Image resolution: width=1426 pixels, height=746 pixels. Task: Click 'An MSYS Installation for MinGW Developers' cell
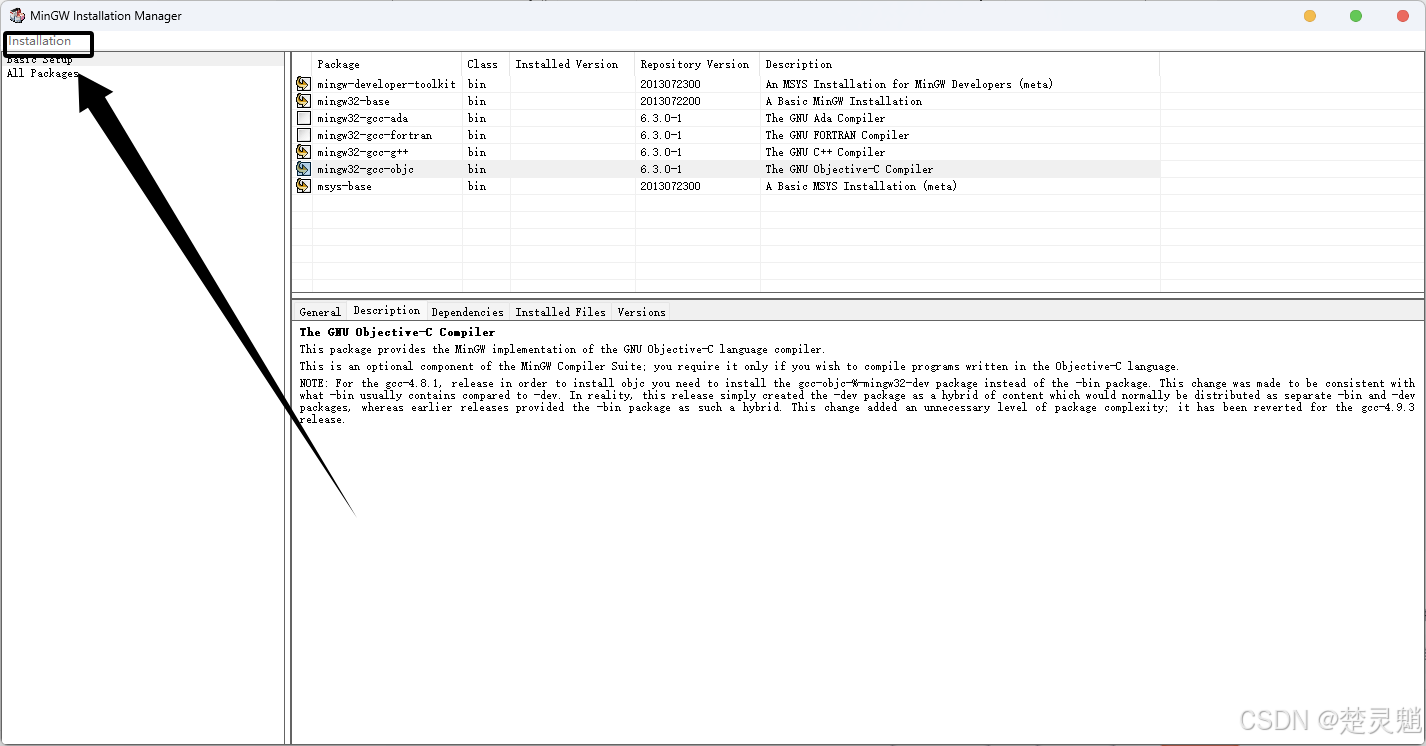tap(909, 84)
